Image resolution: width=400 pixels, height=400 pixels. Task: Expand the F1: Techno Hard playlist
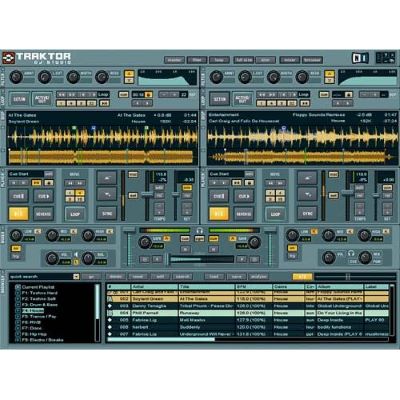point(18,293)
